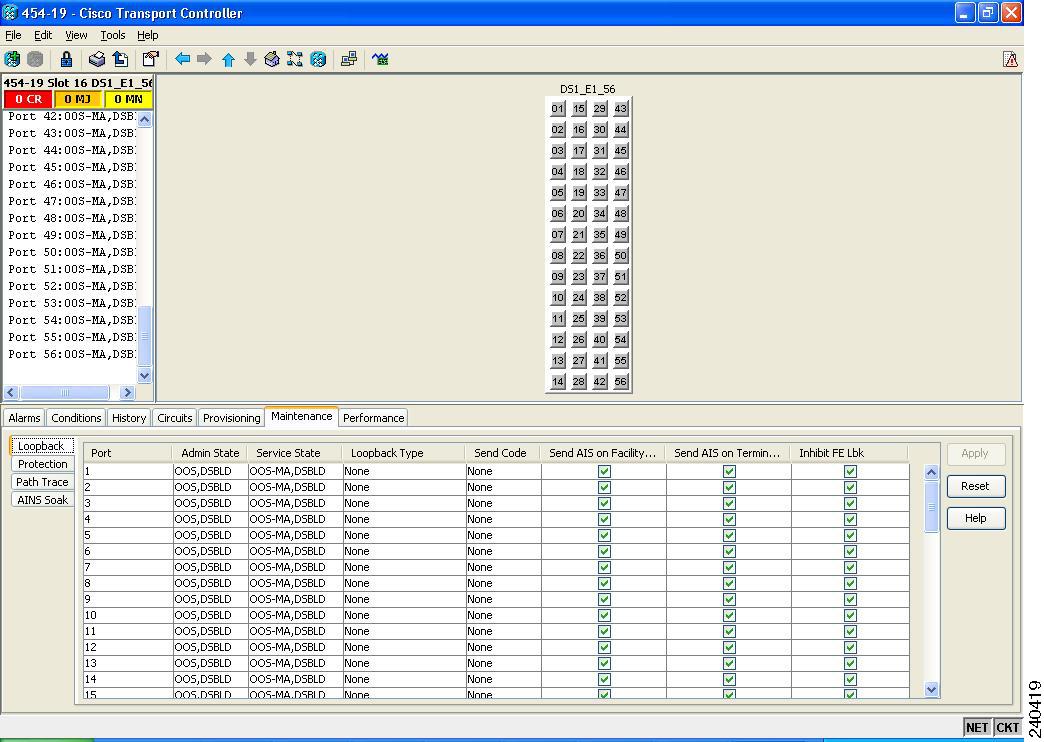Select the AINS Soak subtab
1044x742 pixels.
pos(42,500)
